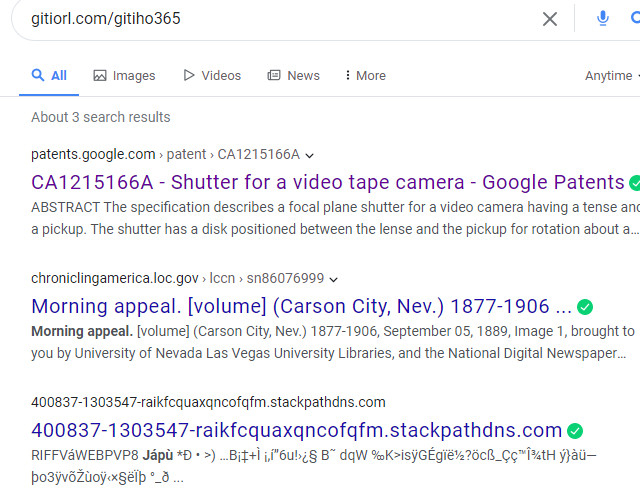Click the 400837-1303547 stackpathdns.com URL line
Viewport: 640px width, 501px height.
tap(208, 402)
